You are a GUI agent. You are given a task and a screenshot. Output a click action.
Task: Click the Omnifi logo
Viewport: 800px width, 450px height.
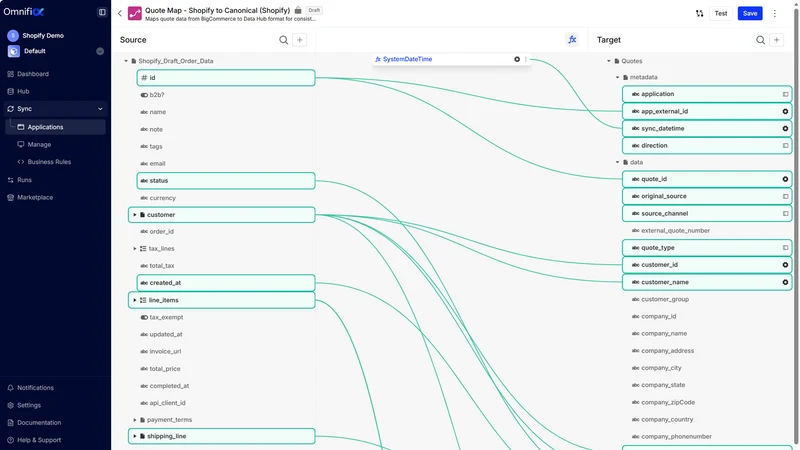click(24, 12)
